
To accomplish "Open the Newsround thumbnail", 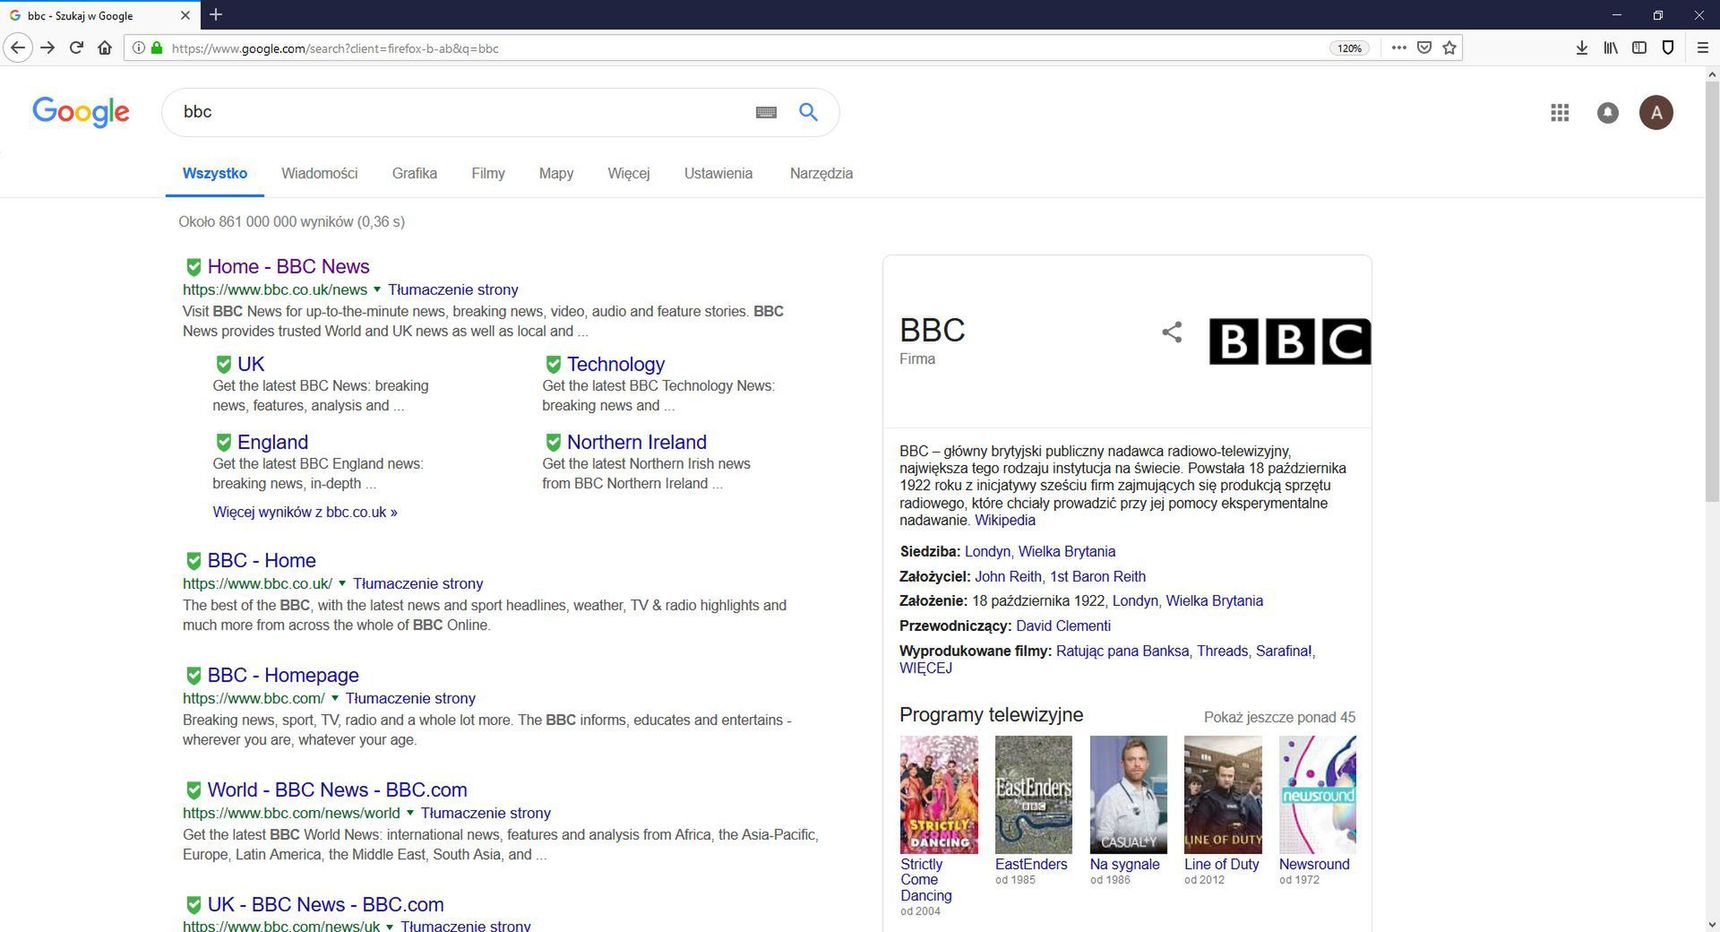I will [1318, 795].
